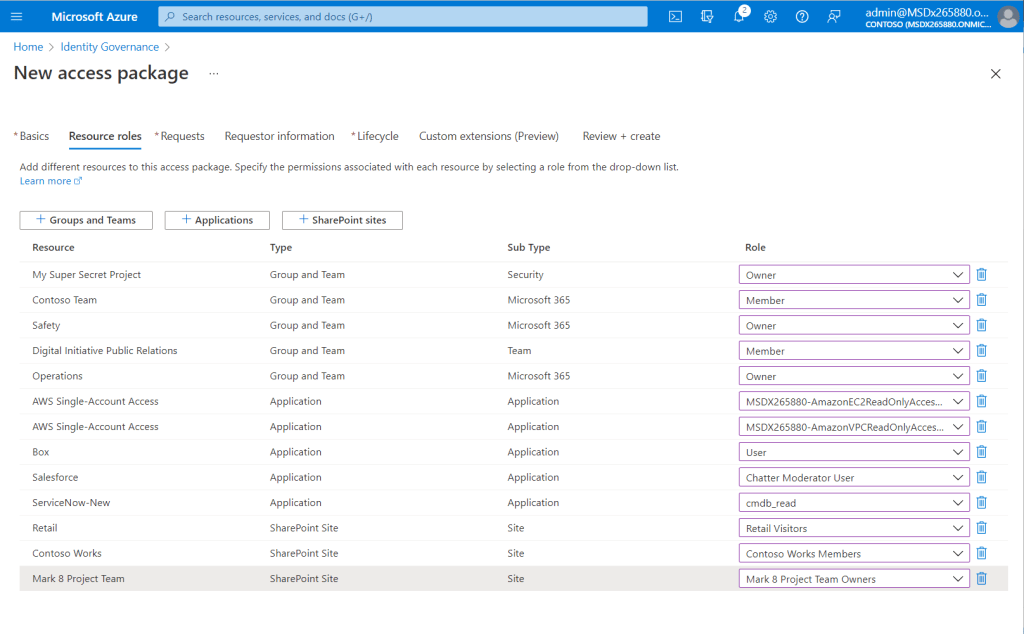Image resolution: width=1024 pixels, height=634 pixels.
Task: Open the ellipsis next to New access package
Action: pyautogui.click(x=214, y=74)
